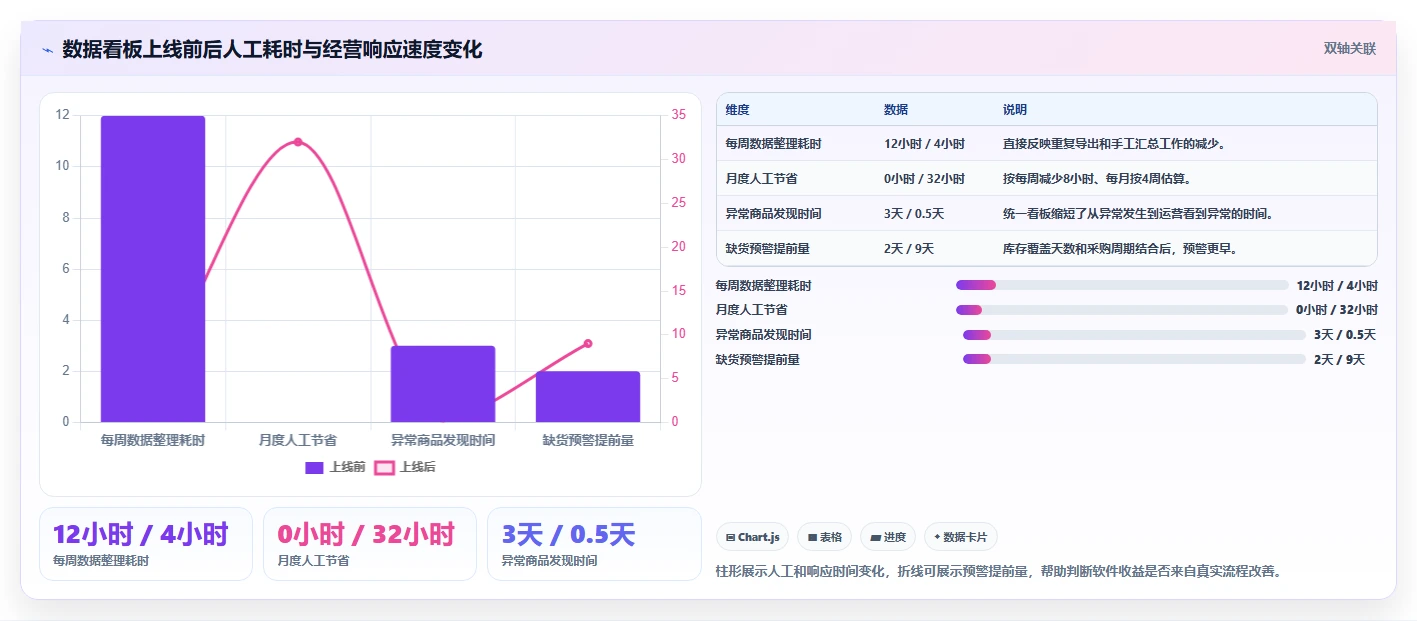1417x621 pixels.
Task: Click the small icon inside the 表格 chip
Action: (812, 538)
